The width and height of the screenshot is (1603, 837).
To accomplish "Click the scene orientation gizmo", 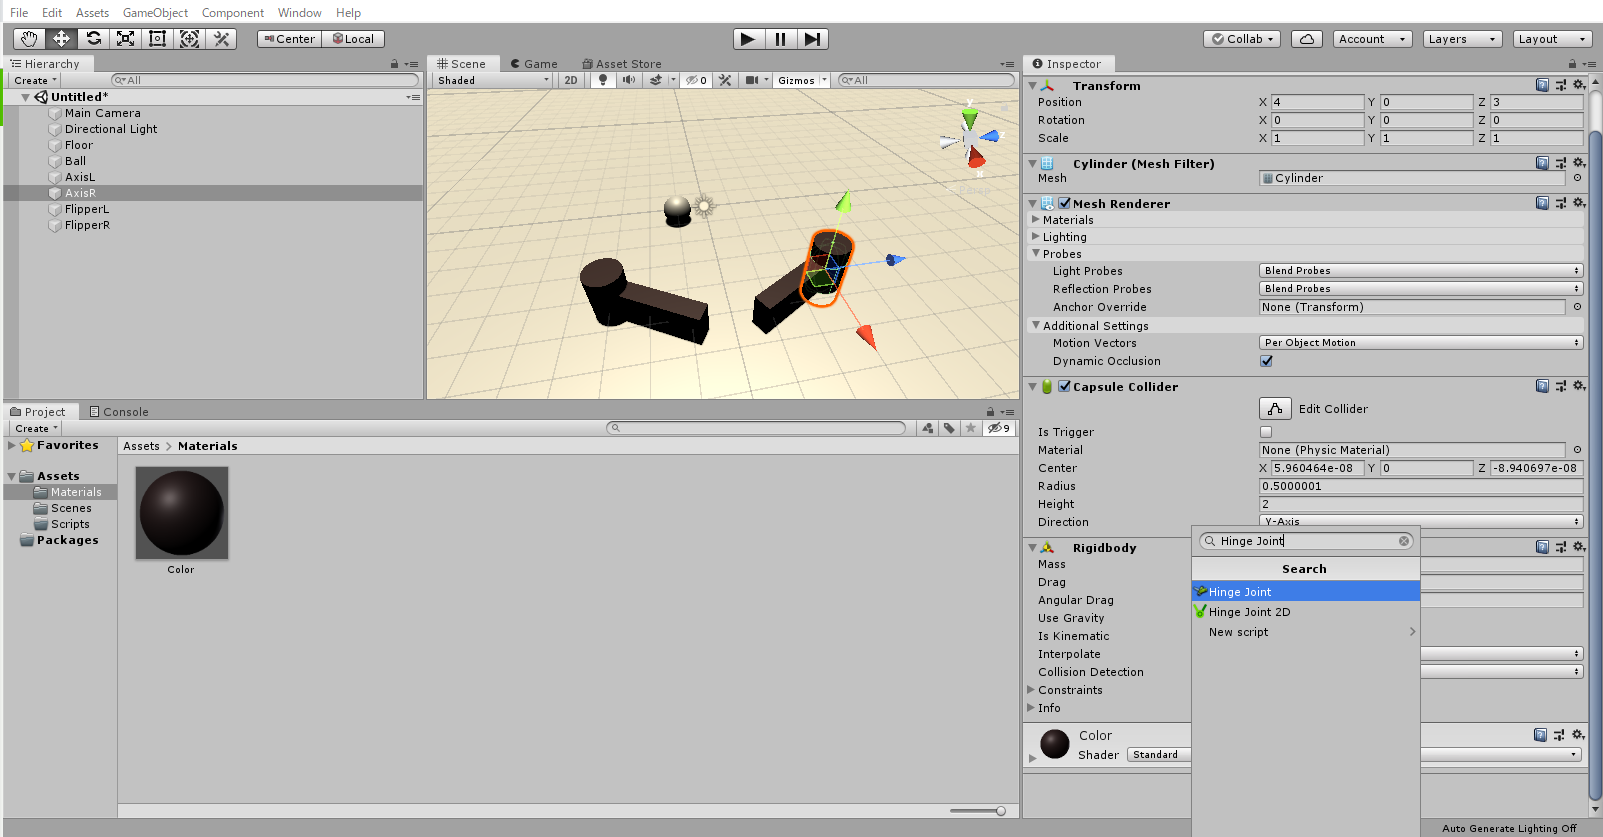I will pyautogui.click(x=970, y=141).
